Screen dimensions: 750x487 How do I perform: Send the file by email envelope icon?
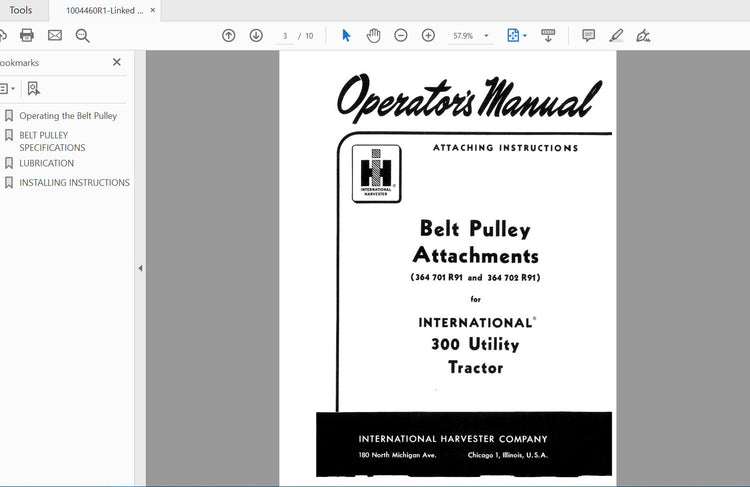click(55, 35)
